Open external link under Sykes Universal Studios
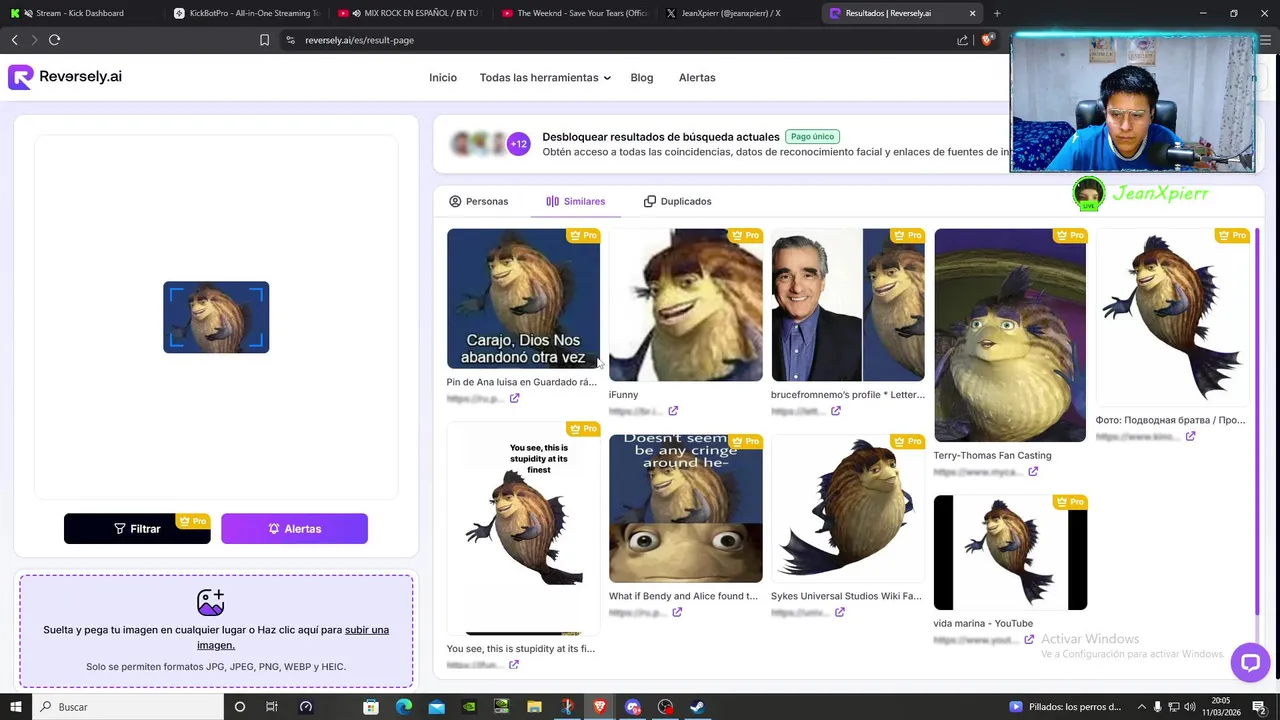The width and height of the screenshot is (1280, 720). point(839,612)
